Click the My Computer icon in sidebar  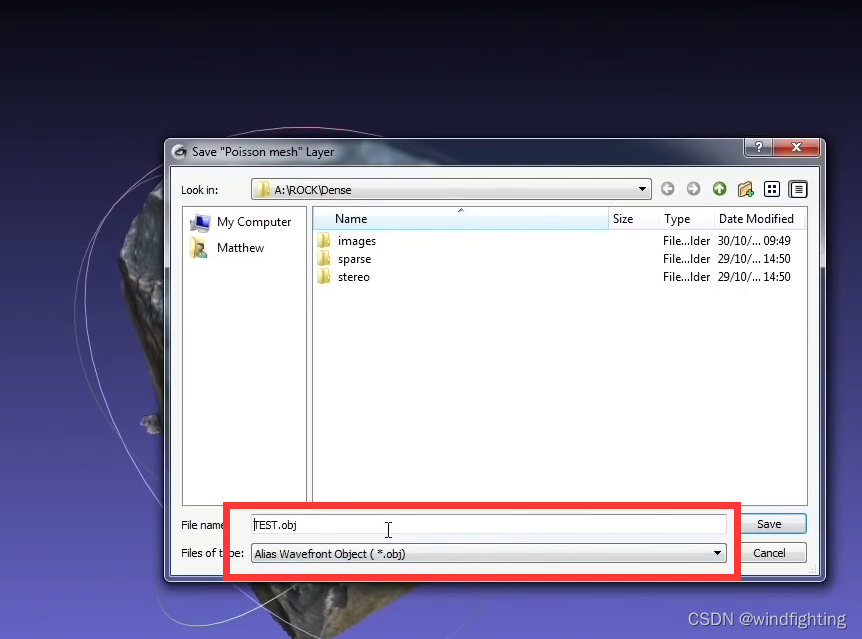tap(200, 223)
